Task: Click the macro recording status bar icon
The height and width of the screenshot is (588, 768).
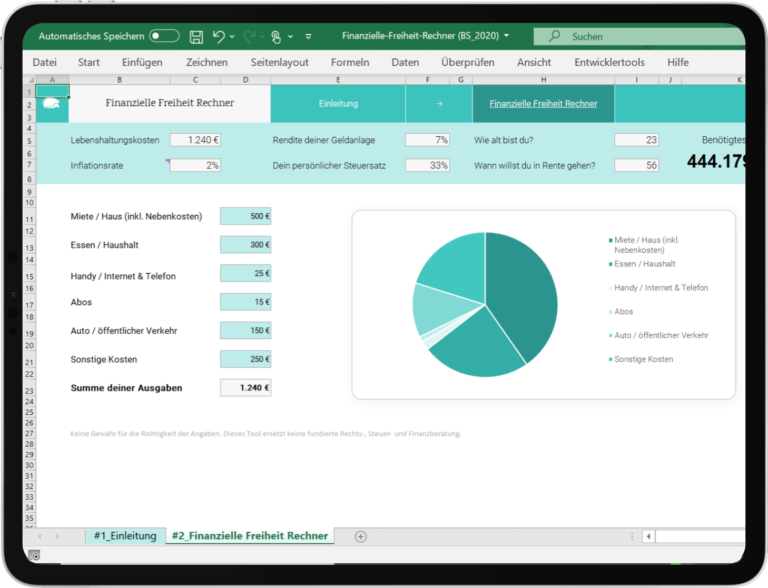Action: coord(34,555)
